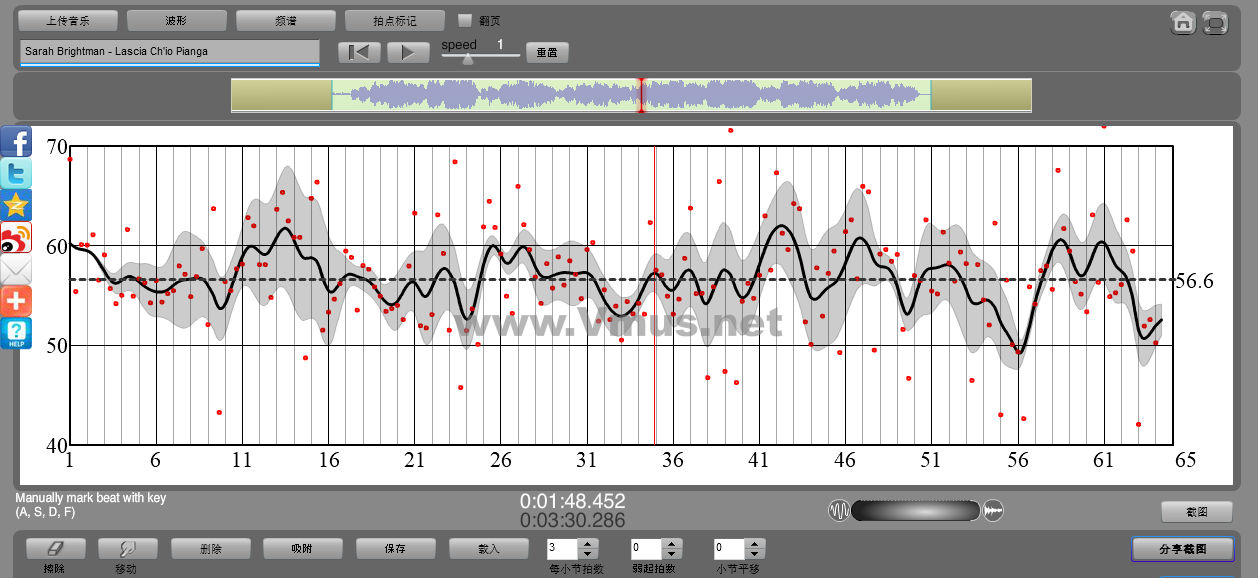Click the sine wave icon left of zoom bar
Viewport: 1258px width, 578px height.
click(x=838, y=511)
